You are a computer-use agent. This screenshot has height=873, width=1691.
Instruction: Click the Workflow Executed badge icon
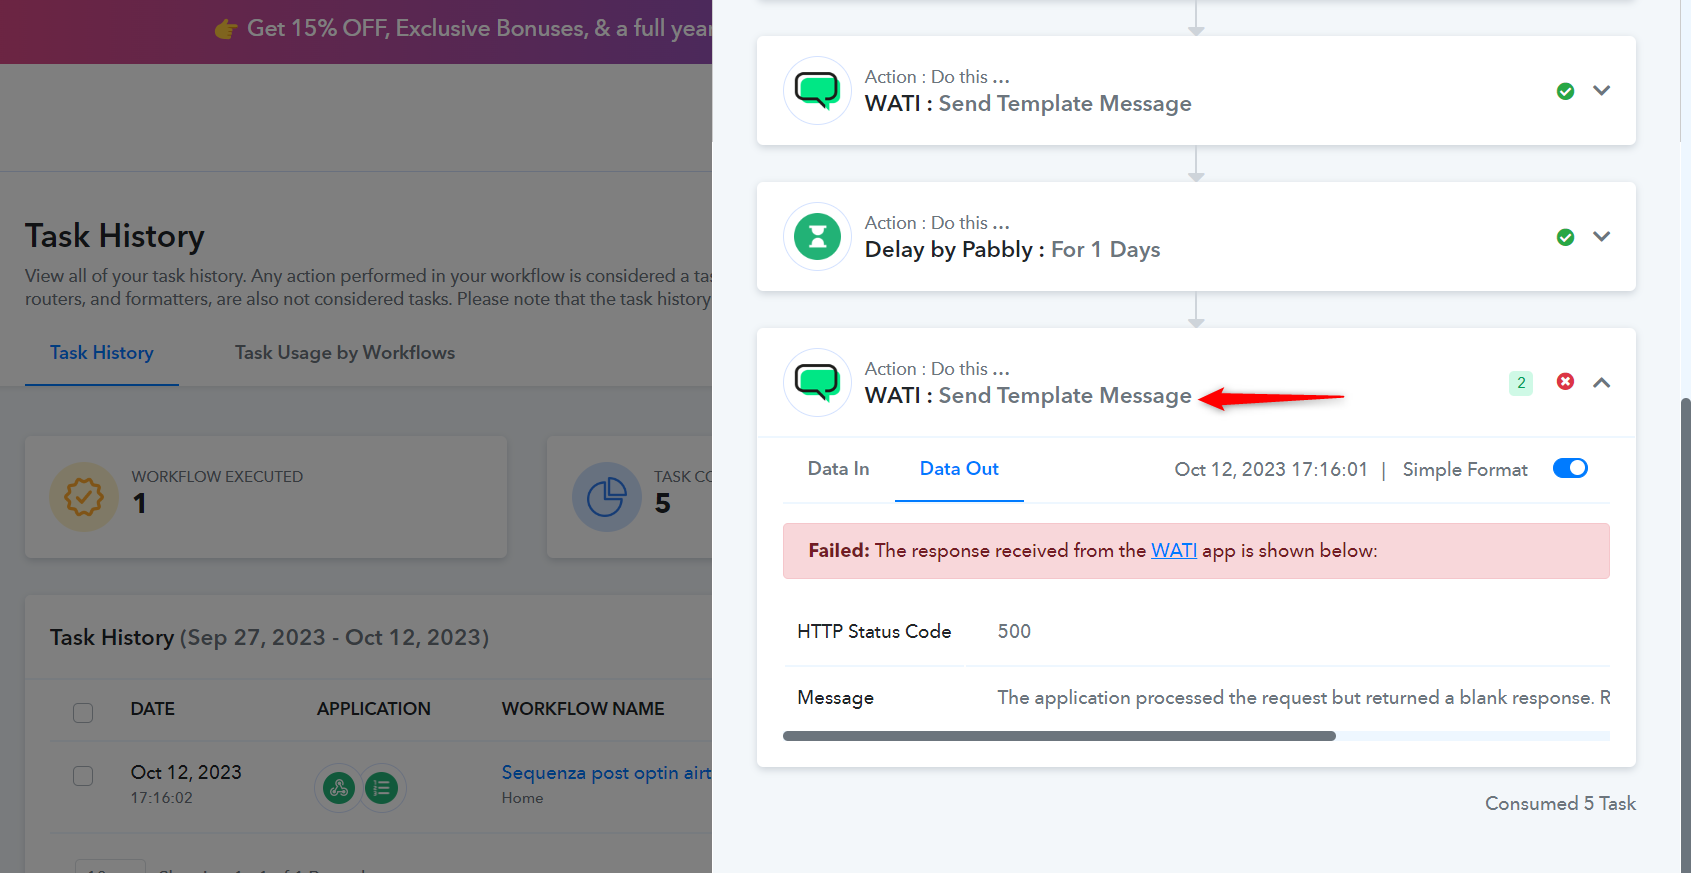(x=84, y=497)
